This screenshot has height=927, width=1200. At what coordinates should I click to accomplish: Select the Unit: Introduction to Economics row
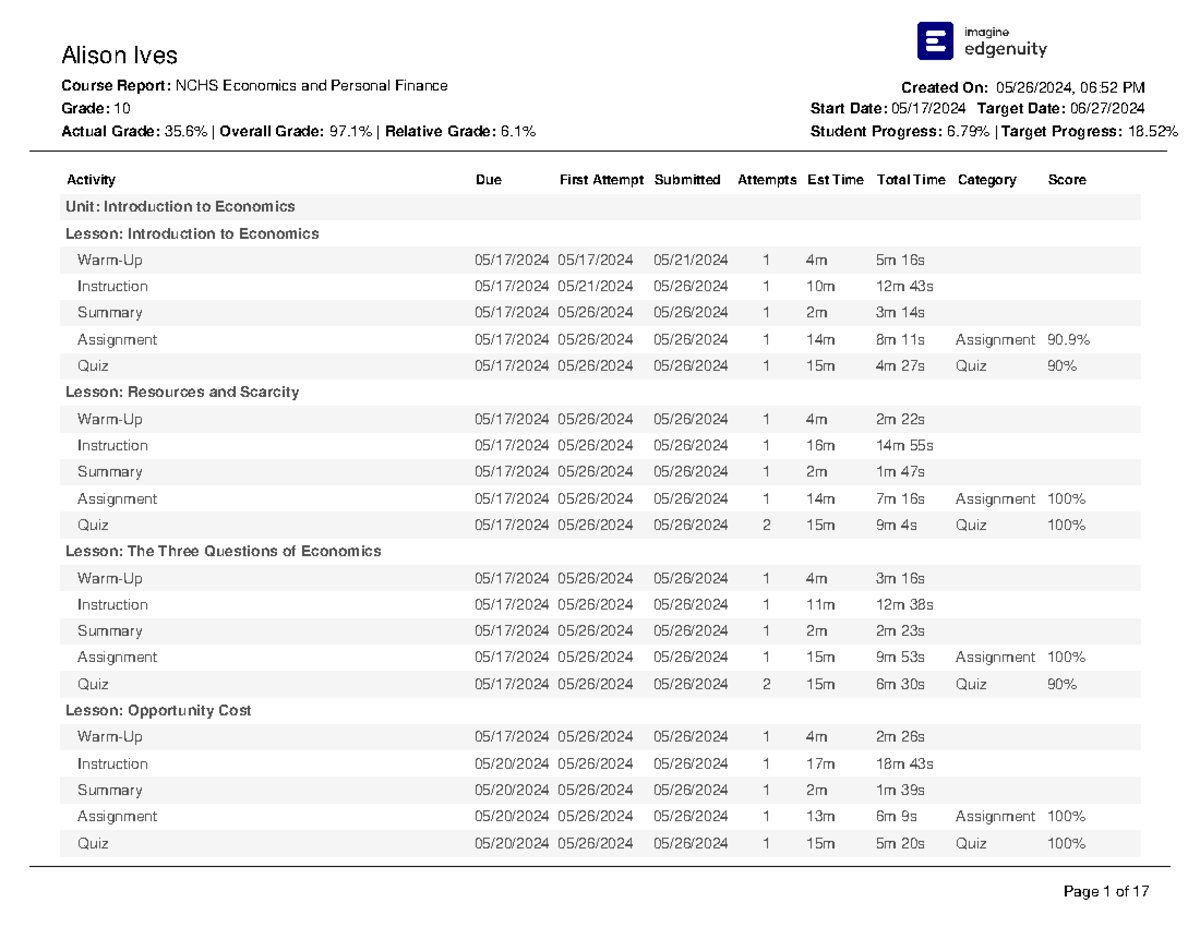click(x=180, y=207)
